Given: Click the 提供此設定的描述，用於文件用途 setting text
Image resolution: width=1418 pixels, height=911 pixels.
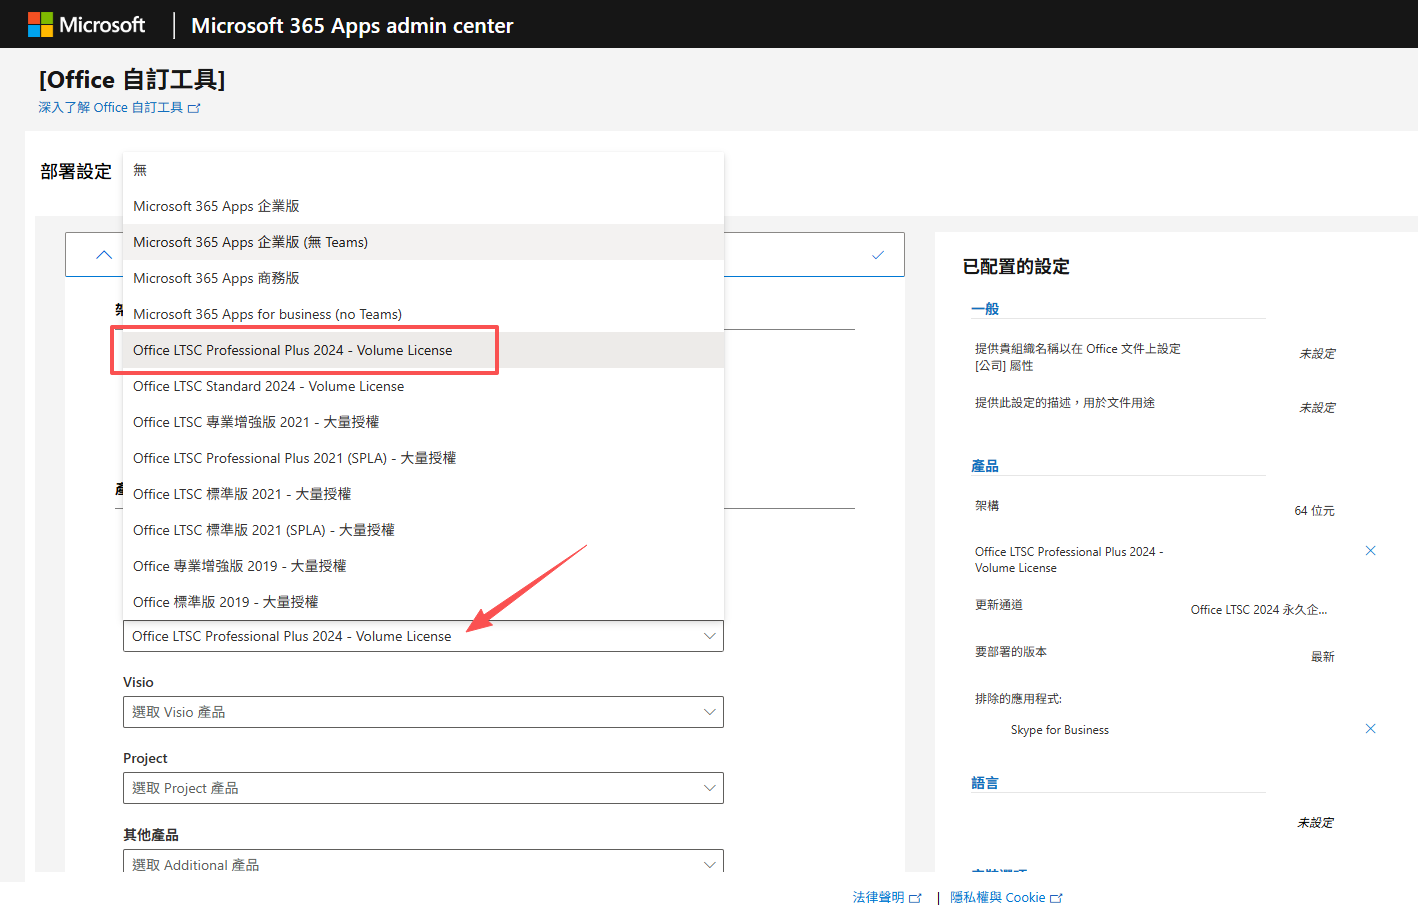Looking at the screenshot, I should point(1065,403).
